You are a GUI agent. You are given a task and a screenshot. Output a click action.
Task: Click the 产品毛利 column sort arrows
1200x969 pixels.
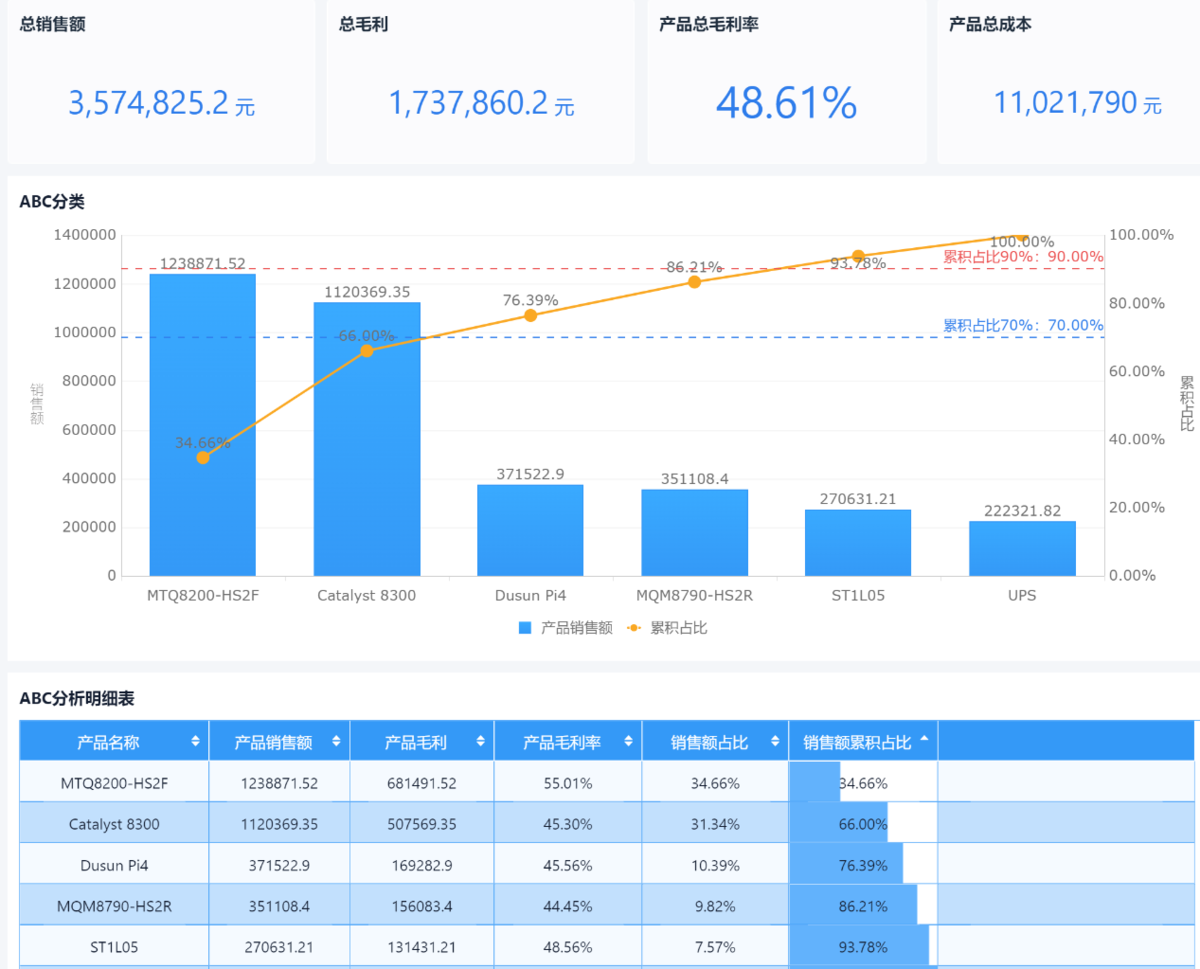click(x=480, y=742)
